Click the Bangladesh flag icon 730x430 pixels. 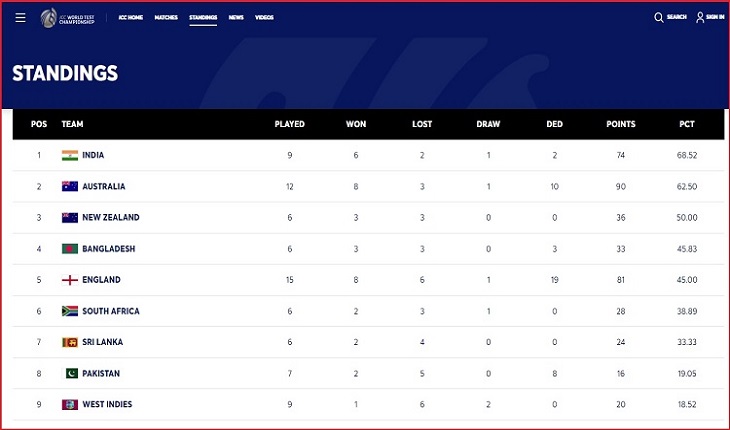pyautogui.click(x=70, y=249)
